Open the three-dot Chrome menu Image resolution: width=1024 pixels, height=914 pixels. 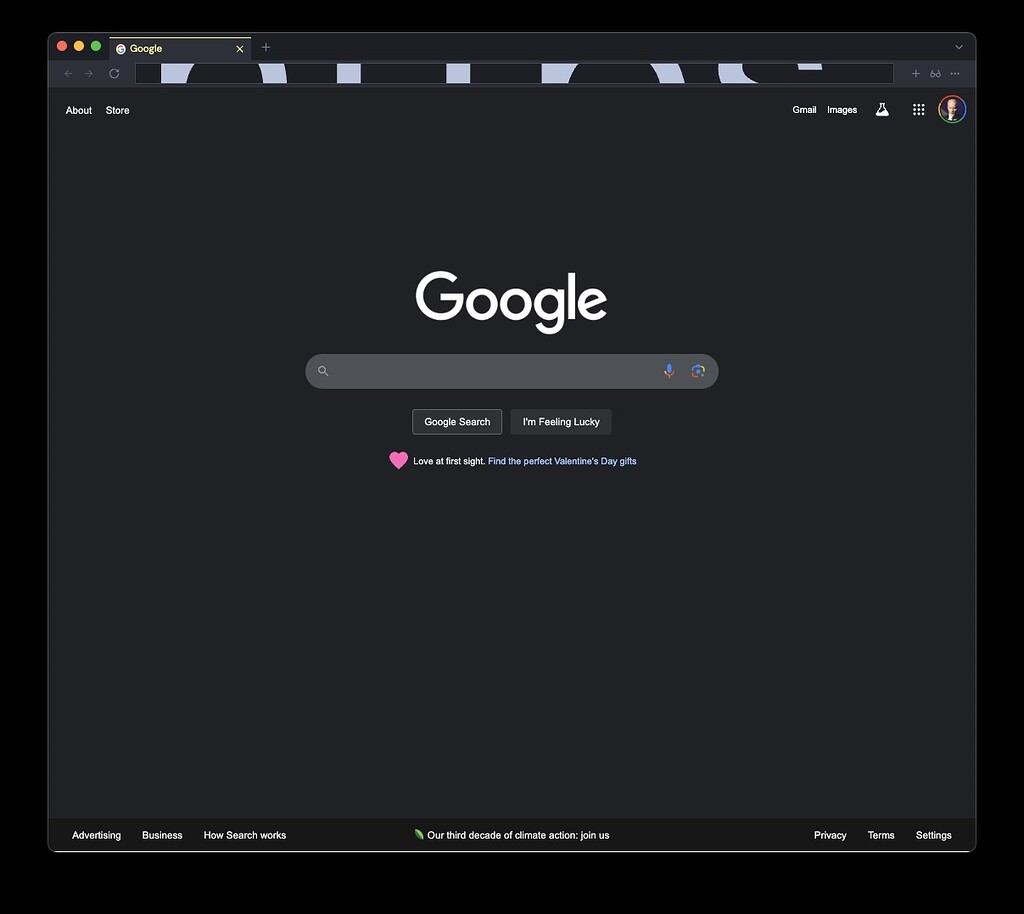coord(955,73)
